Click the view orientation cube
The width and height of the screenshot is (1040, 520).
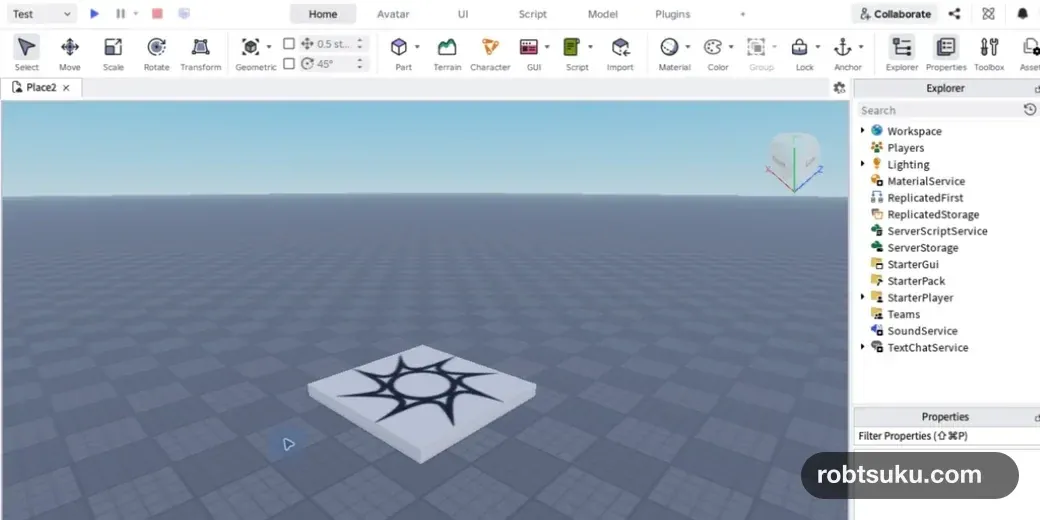coord(794,159)
